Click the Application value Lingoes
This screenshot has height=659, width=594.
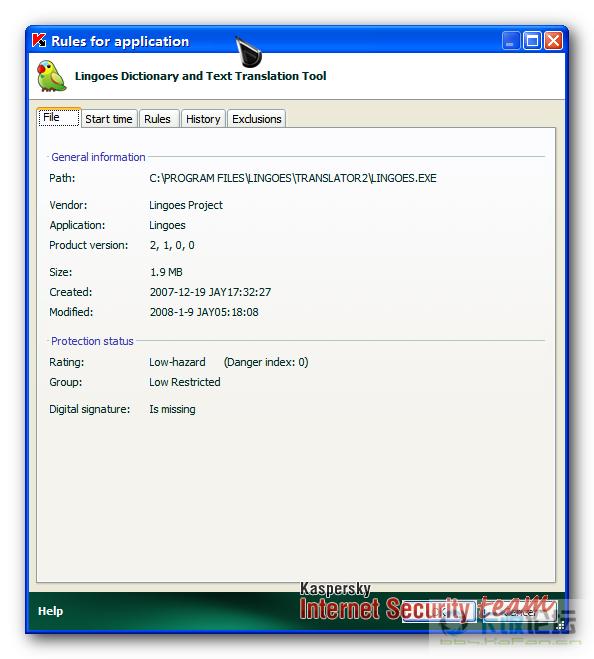[x=167, y=225]
